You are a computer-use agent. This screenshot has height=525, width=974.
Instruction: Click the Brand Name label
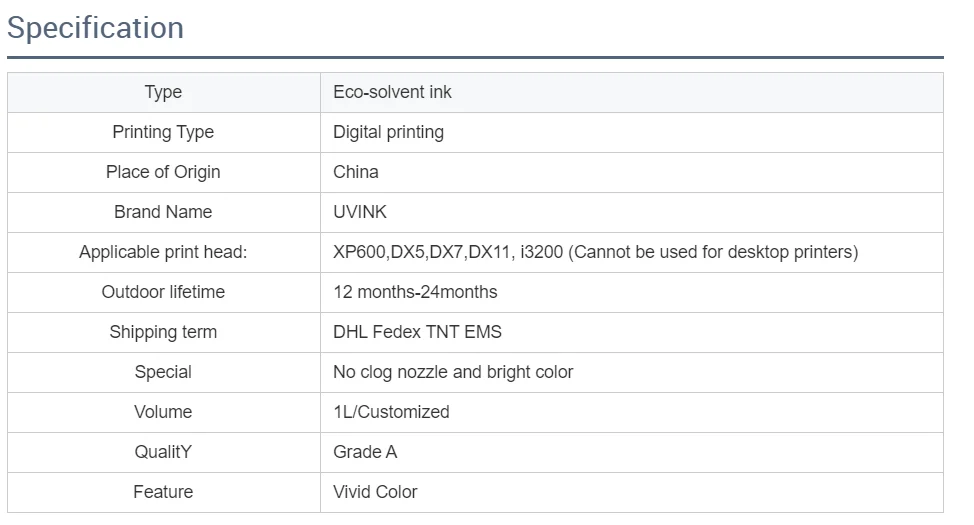(x=163, y=212)
